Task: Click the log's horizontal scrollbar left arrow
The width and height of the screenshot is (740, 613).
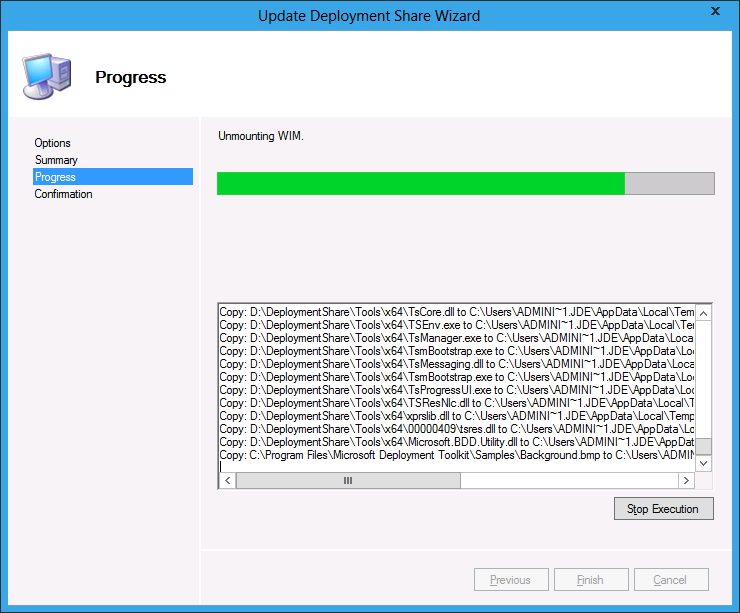Action: point(227,481)
